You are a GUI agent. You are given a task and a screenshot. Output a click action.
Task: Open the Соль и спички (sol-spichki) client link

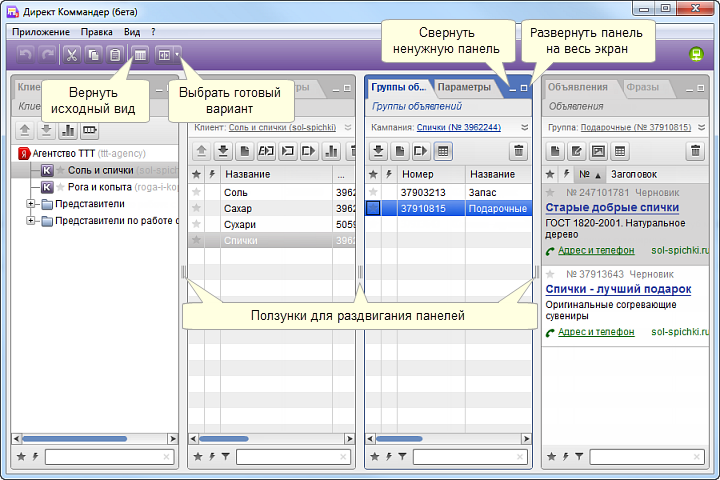(x=282, y=128)
